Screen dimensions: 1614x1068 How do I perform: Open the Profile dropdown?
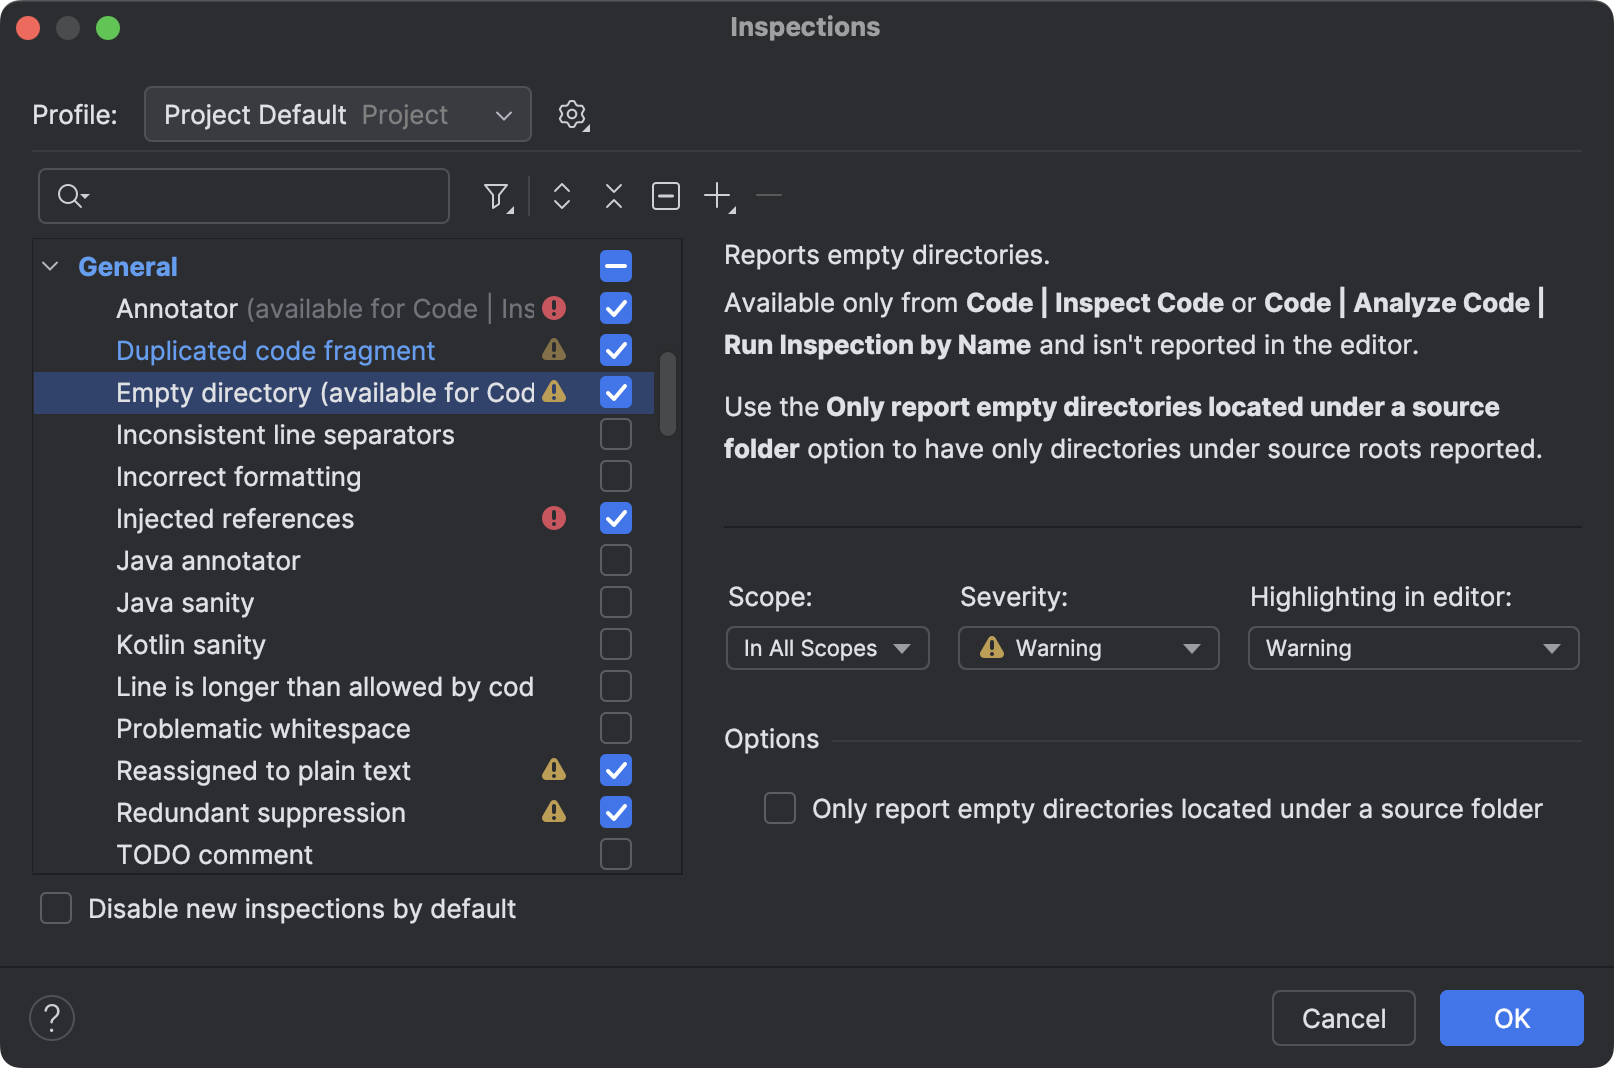(x=337, y=114)
